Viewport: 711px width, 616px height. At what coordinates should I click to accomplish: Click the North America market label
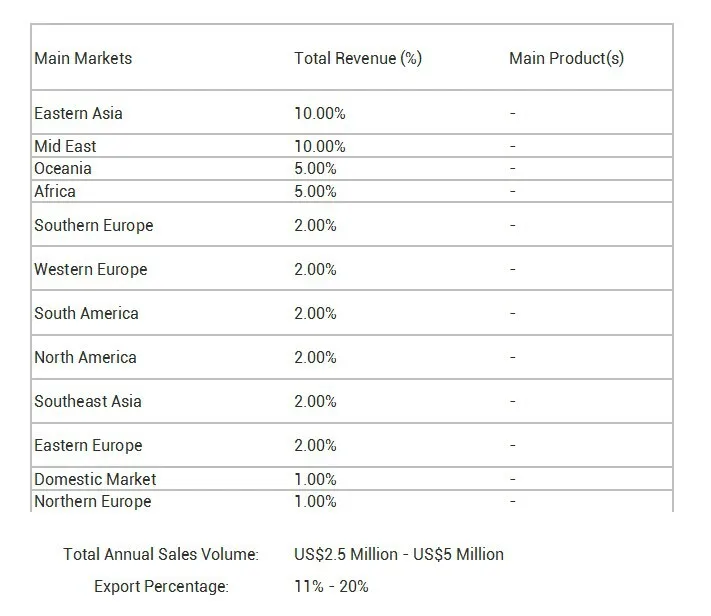click(85, 357)
